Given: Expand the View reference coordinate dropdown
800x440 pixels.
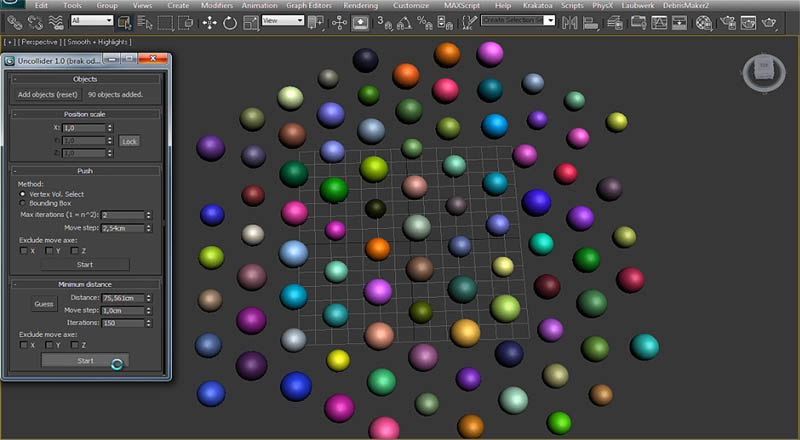Looking at the screenshot, I should coord(284,21).
